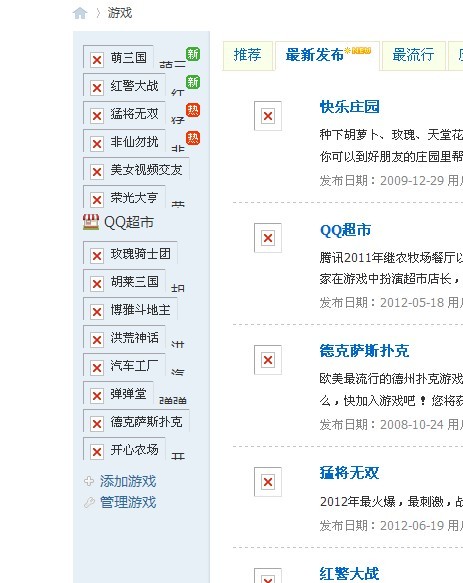Open 玫瑰骑士团 in the sidebar

pos(141,254)
